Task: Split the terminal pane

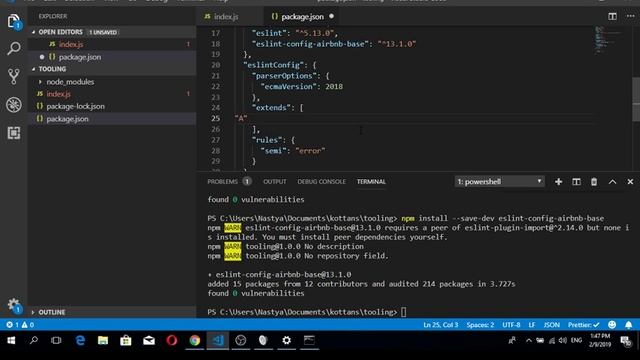Action: 576,182
